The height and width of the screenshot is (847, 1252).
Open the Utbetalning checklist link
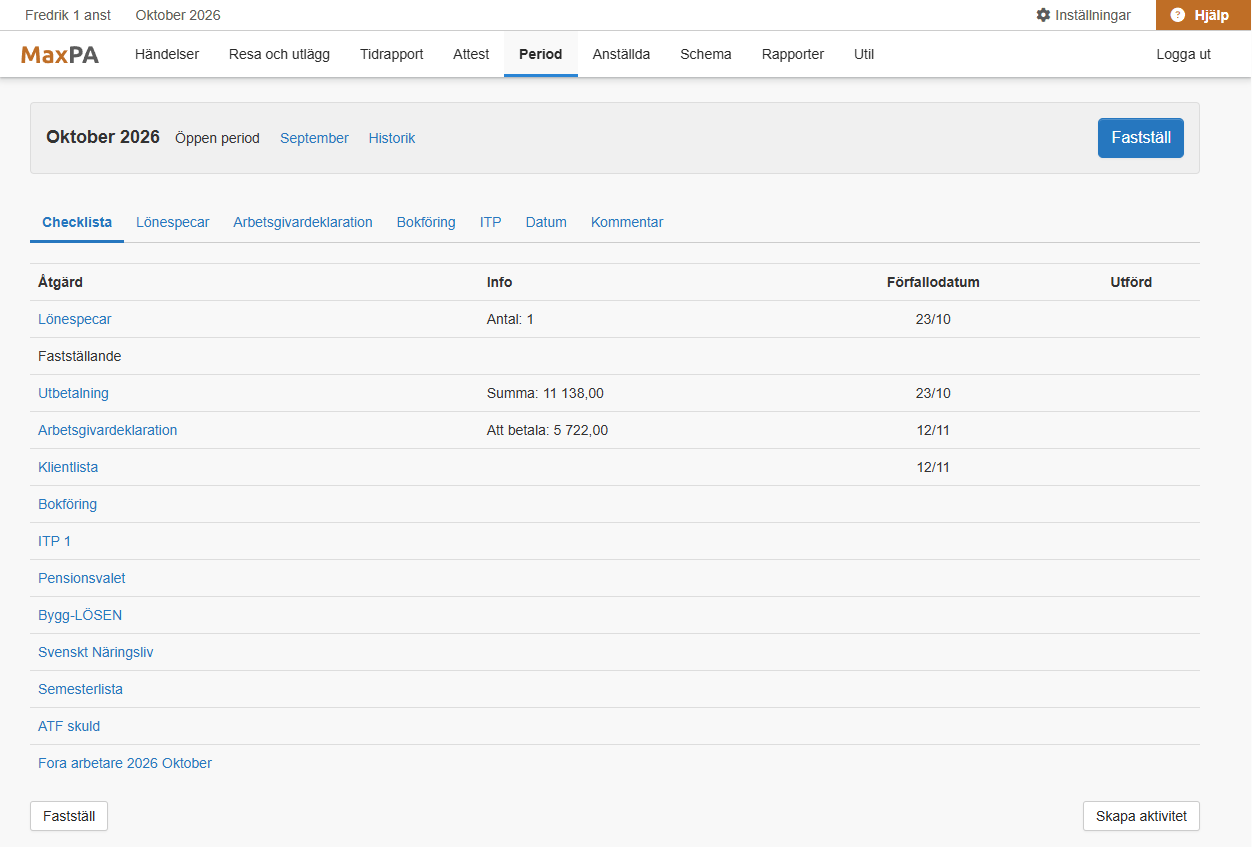(73, 393)
